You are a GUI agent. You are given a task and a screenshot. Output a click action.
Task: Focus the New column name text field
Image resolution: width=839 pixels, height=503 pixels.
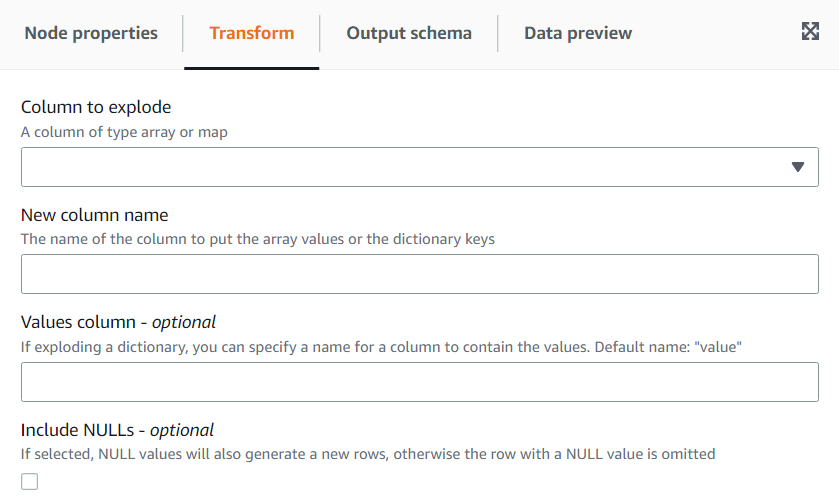tap(420, 274)
